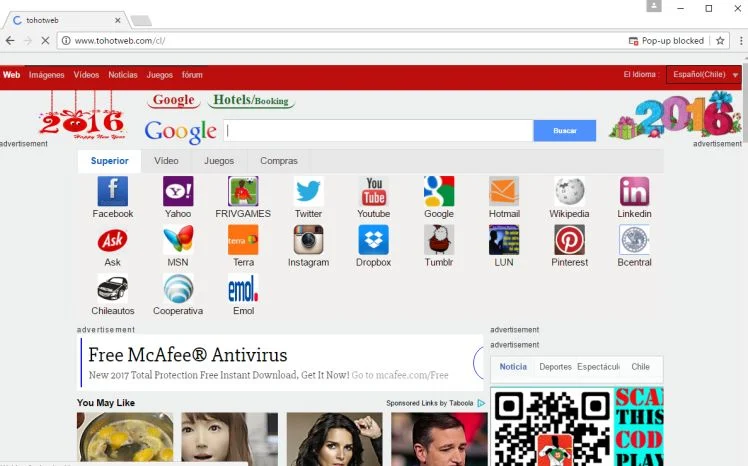Open the dark-haired woman sponsored thumbnail
Screen dimensions: 748x466
coord(334,439)
